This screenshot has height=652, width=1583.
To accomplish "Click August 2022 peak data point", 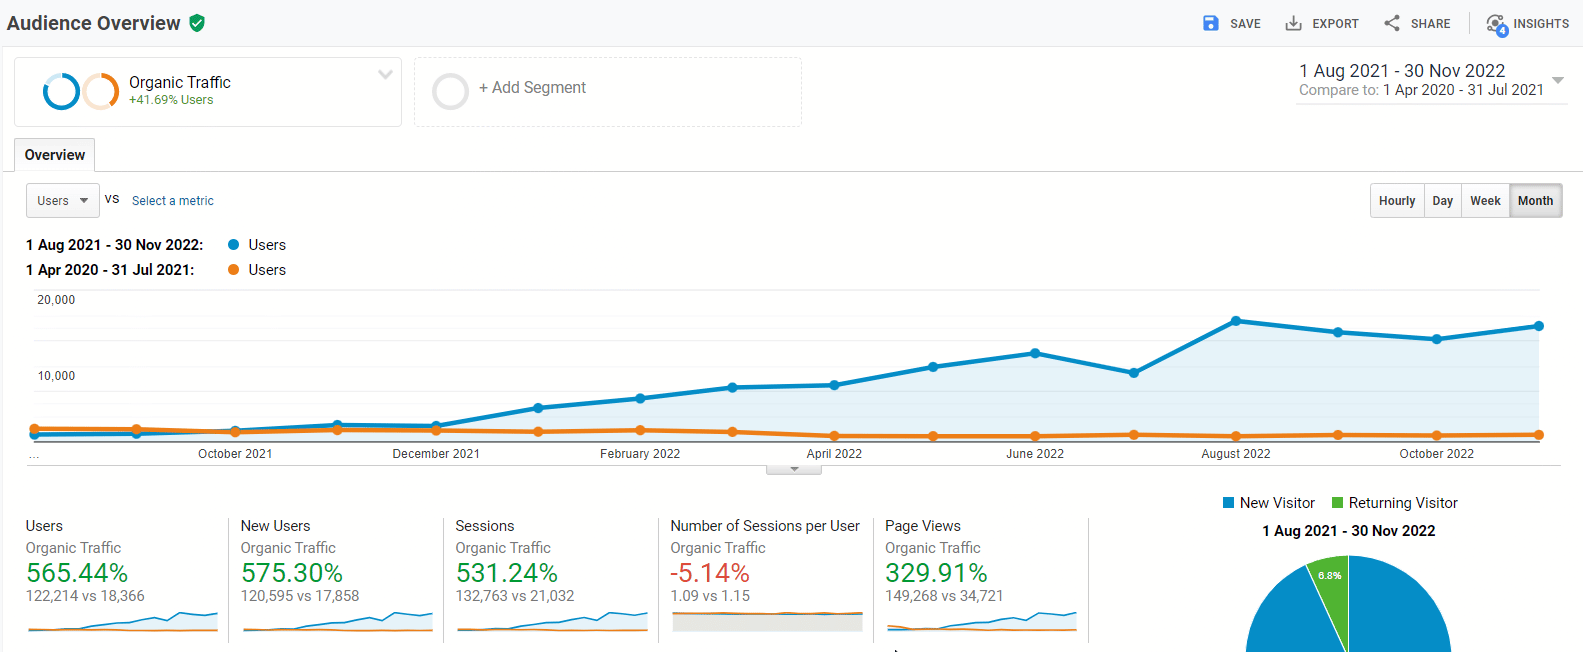I will click(1236, 321).
